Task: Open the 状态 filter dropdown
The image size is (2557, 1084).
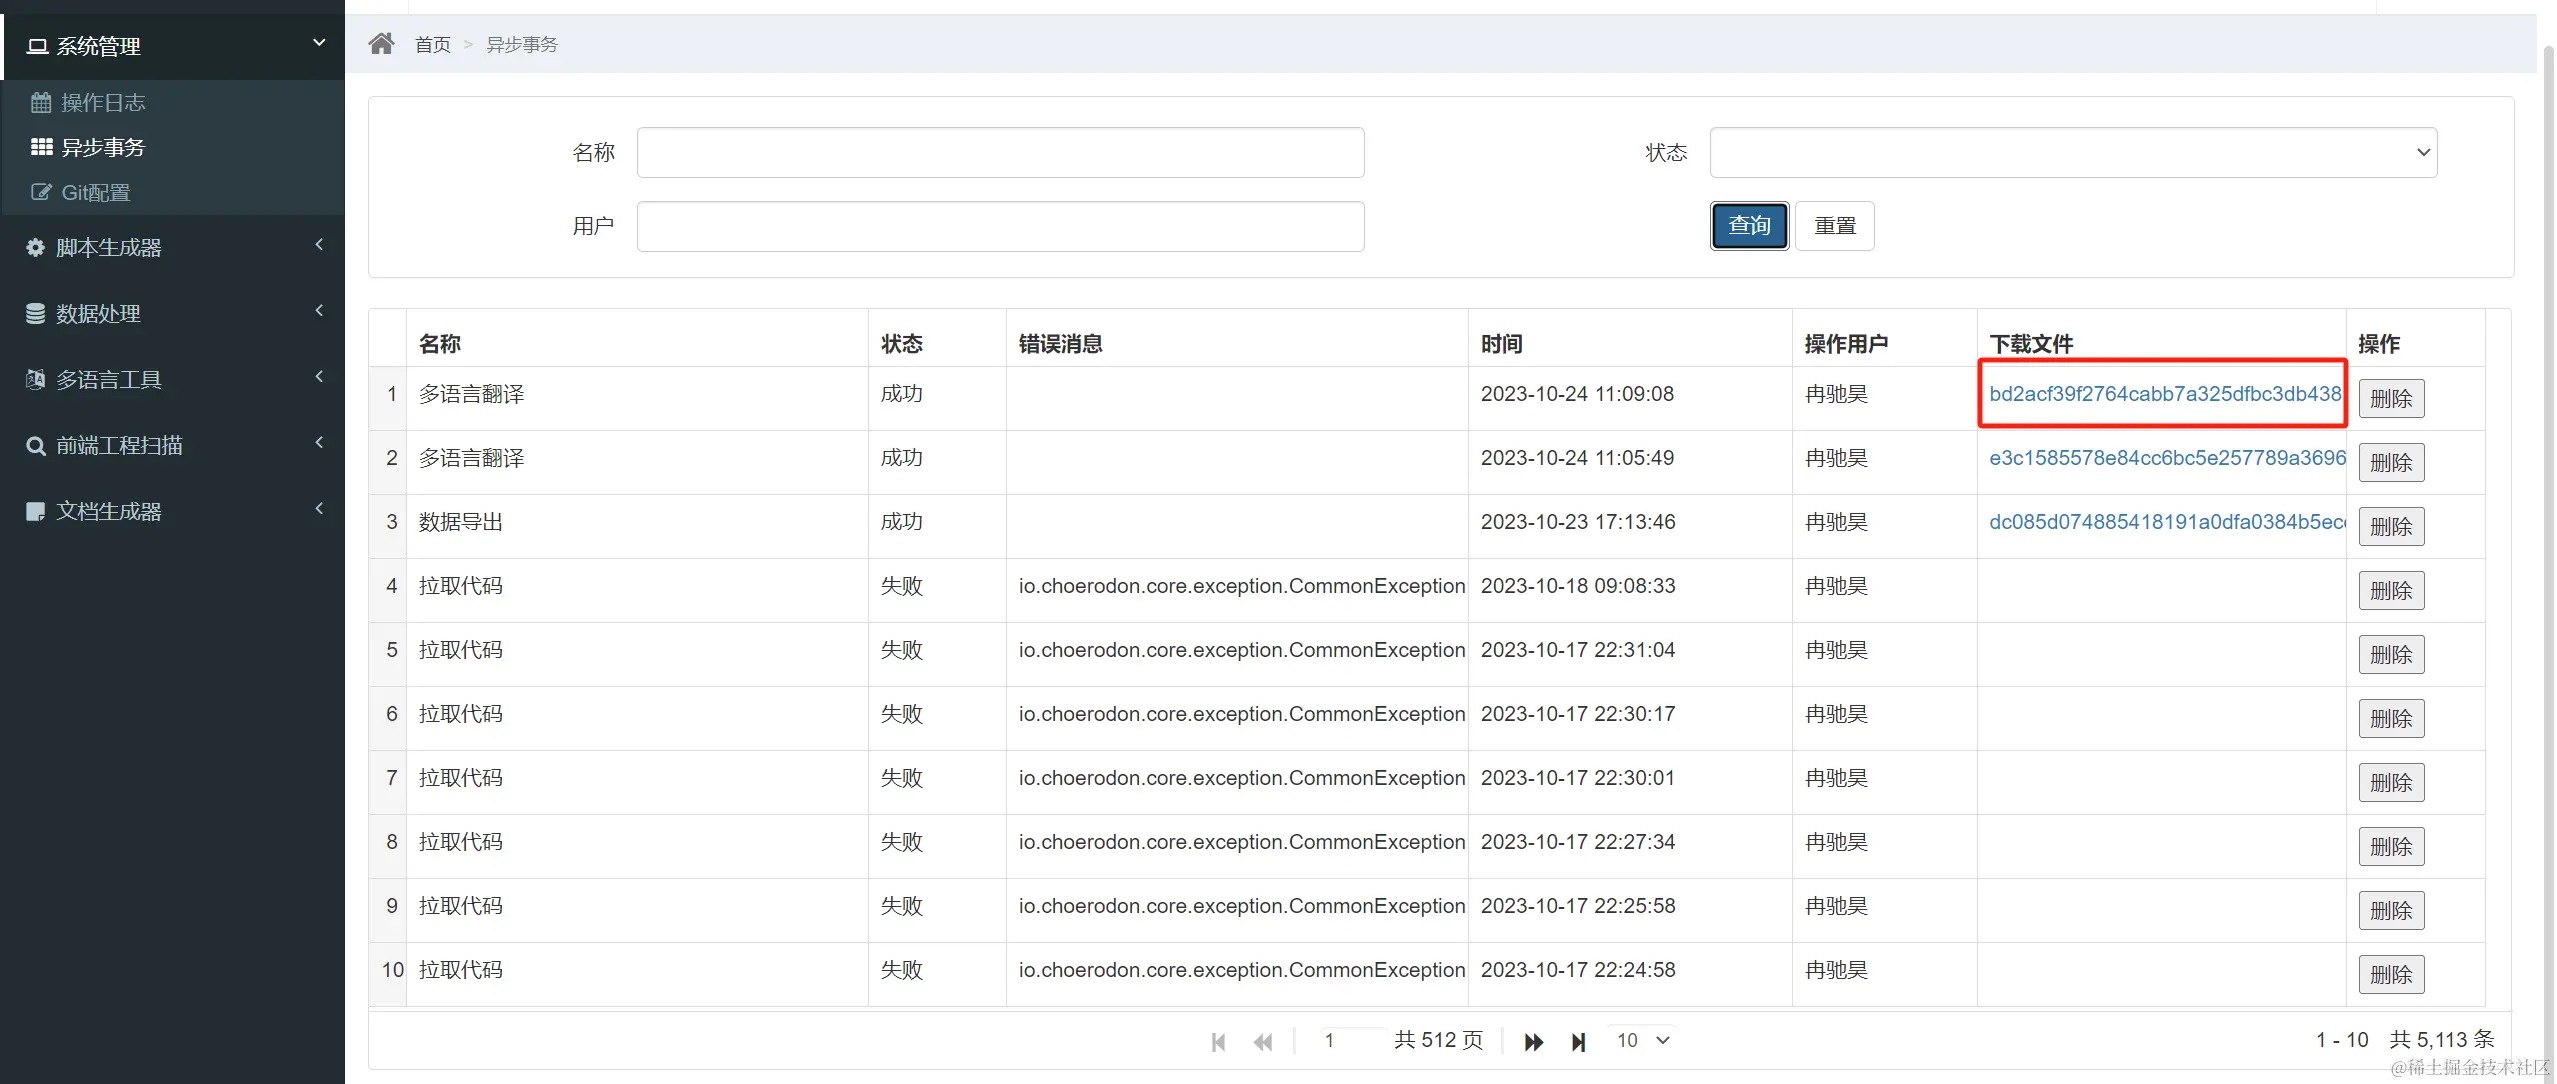Action: 2072,152
